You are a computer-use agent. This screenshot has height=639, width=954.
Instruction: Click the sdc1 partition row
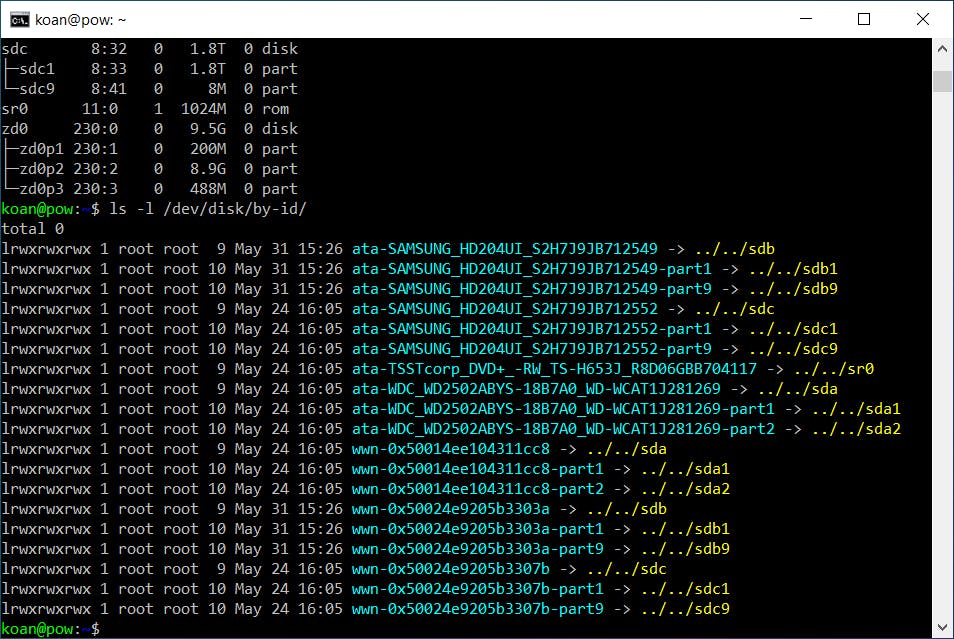150,69
